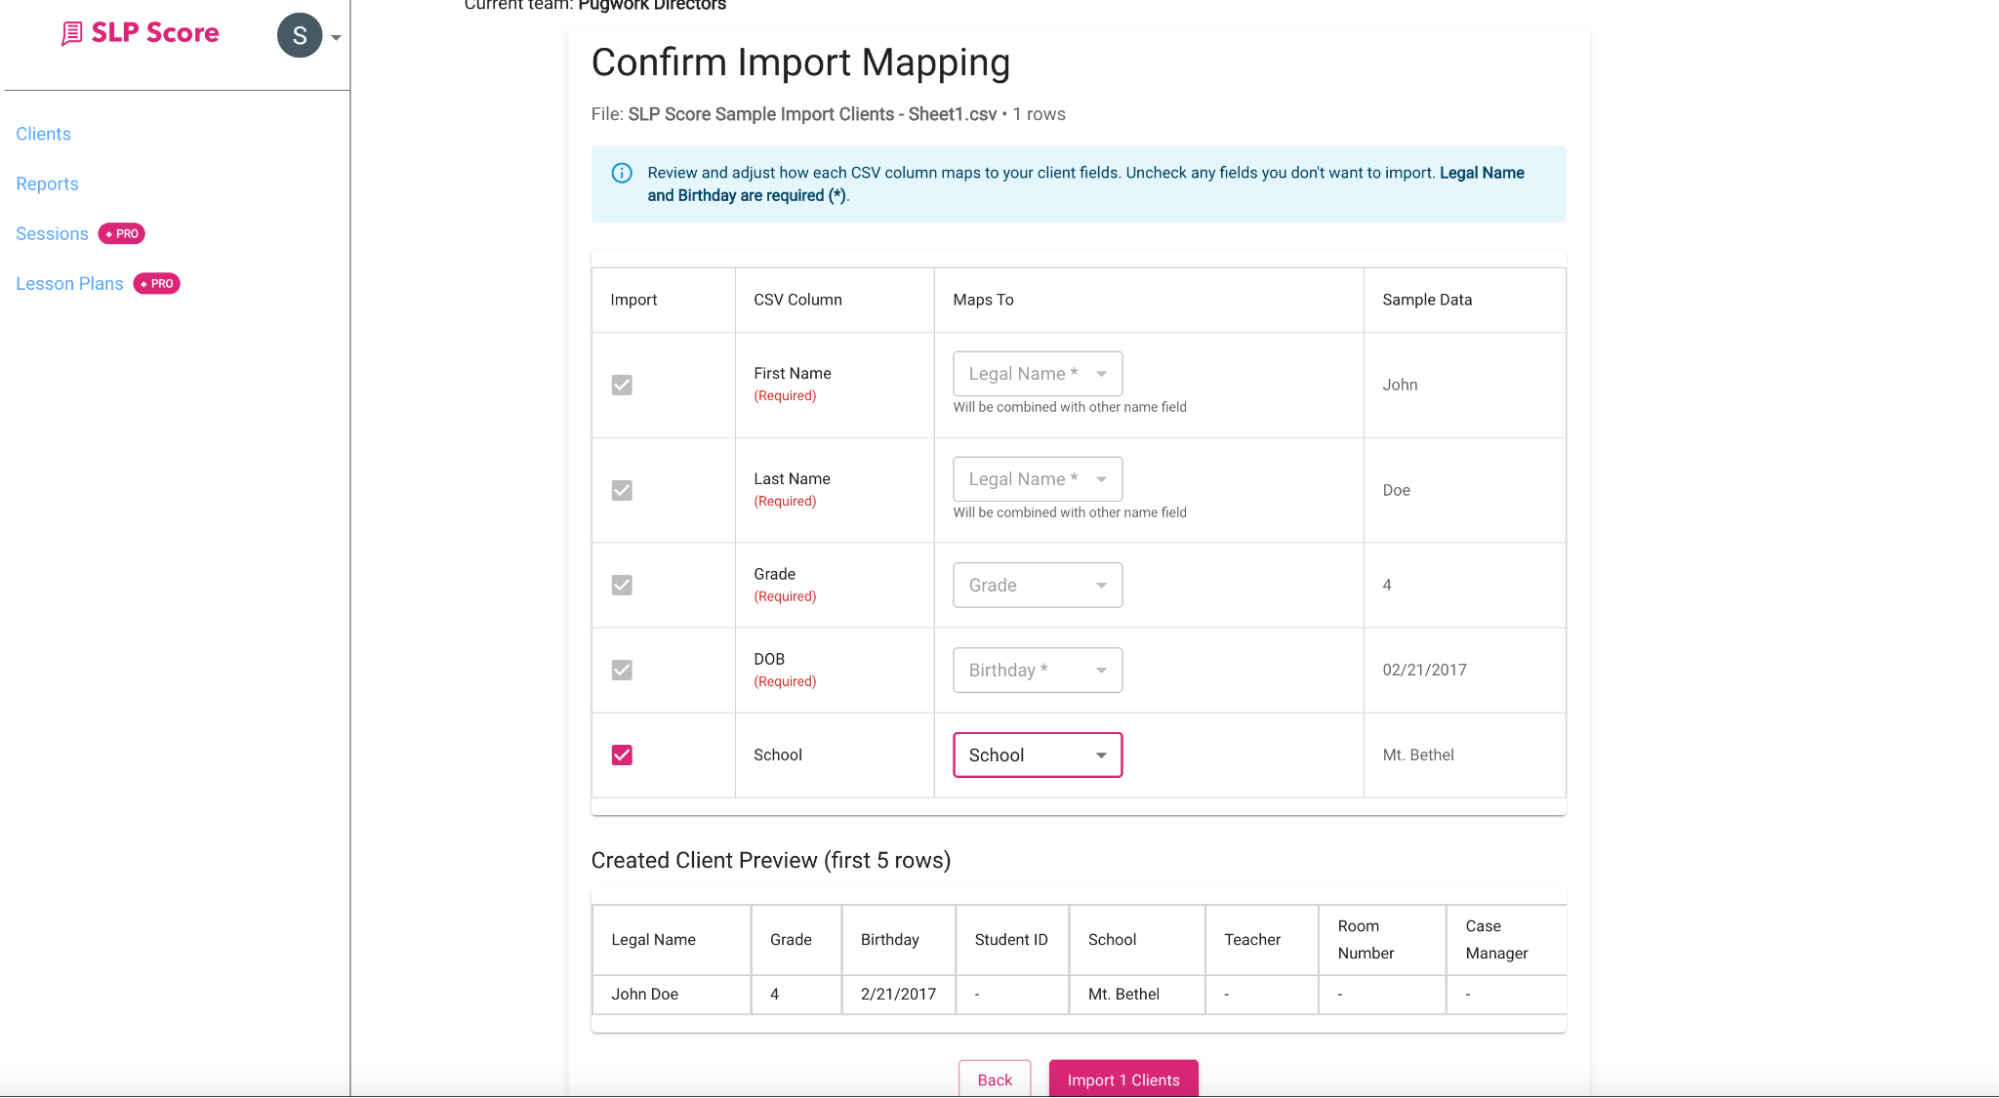1999x1098 pixels.
Task: Select the John Doe row in the preview table
Action: pyautogui.click(x=645, y=993)
